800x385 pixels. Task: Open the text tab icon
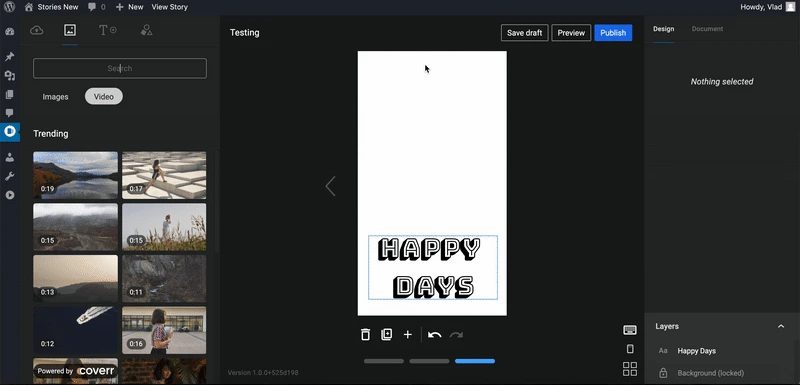(x=108, y=30)
